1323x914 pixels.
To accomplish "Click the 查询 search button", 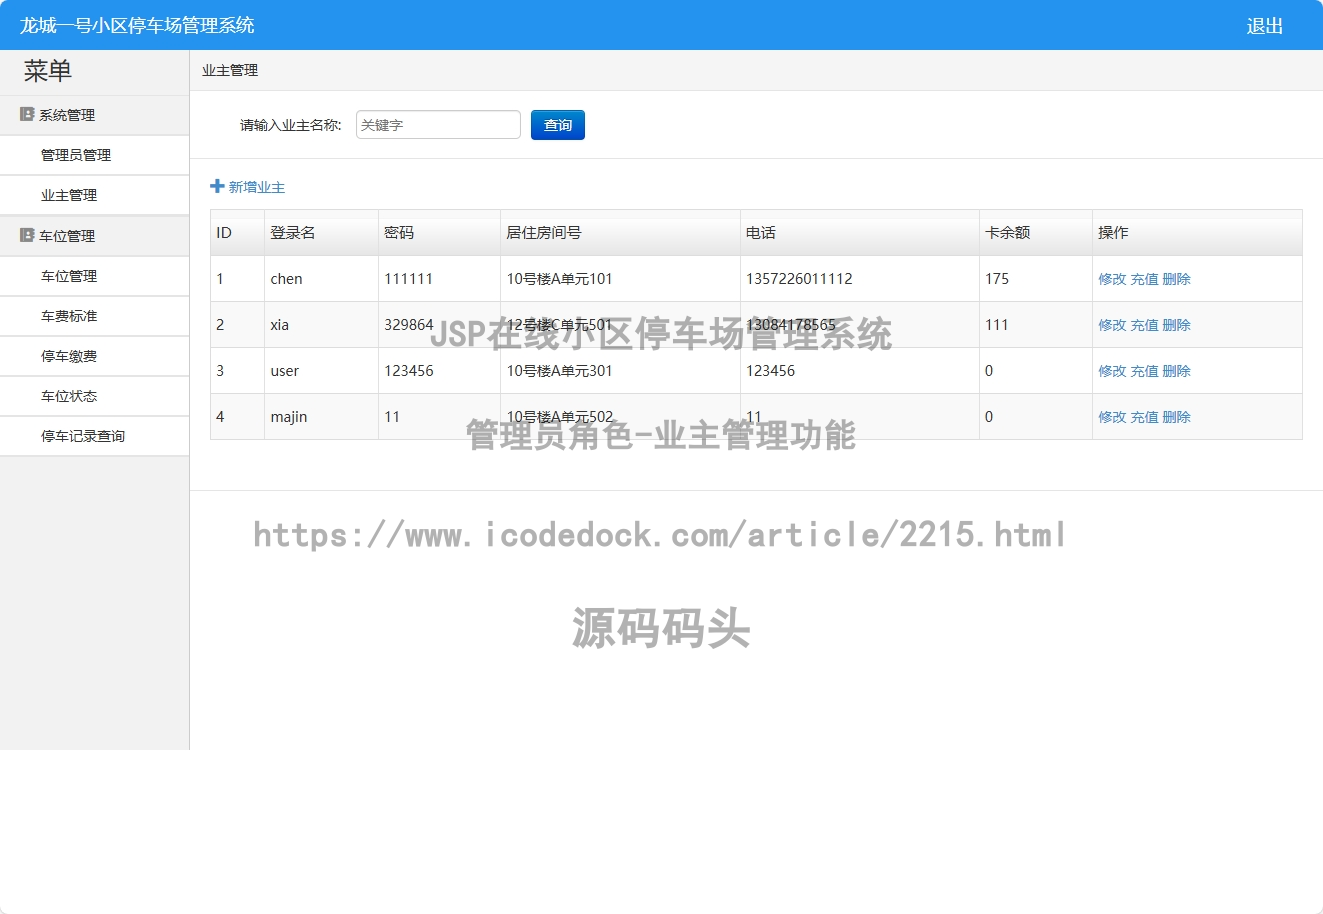I will coord(558,125).
